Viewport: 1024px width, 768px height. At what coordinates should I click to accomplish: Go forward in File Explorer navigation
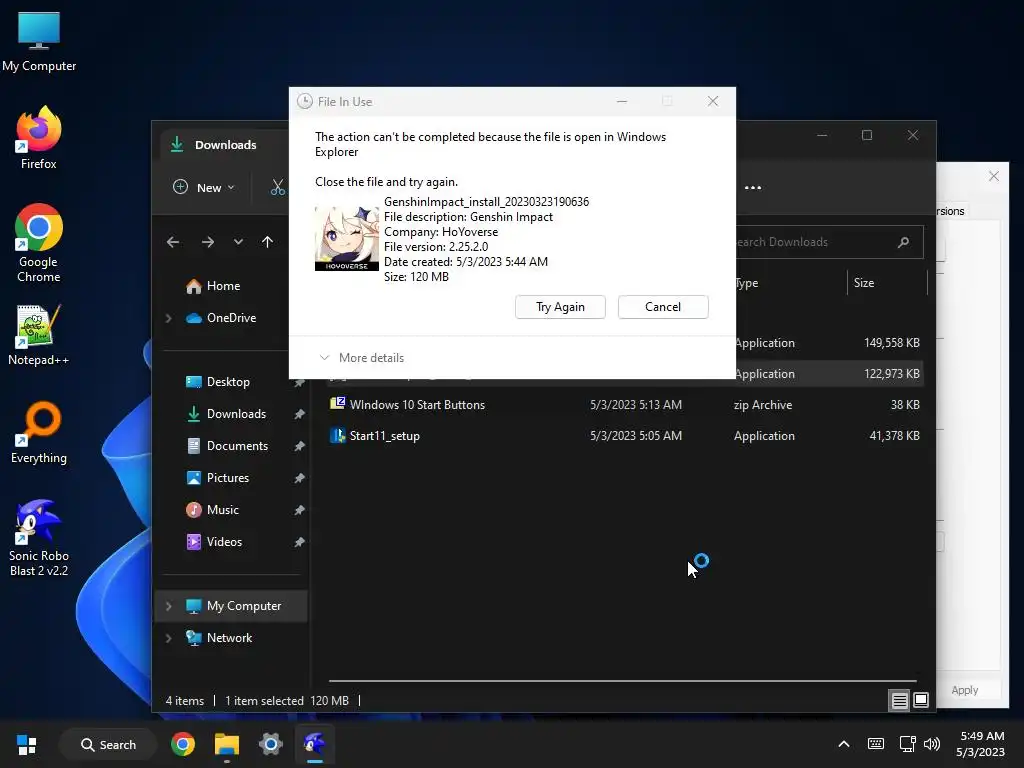[208, 242]
